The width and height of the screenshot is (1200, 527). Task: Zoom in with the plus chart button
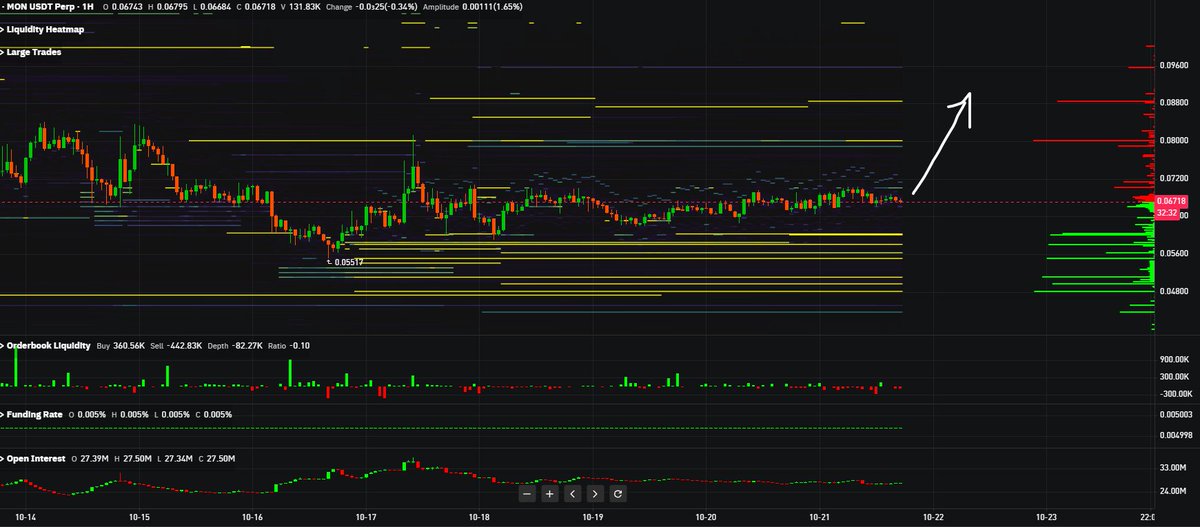pos(549,493)
